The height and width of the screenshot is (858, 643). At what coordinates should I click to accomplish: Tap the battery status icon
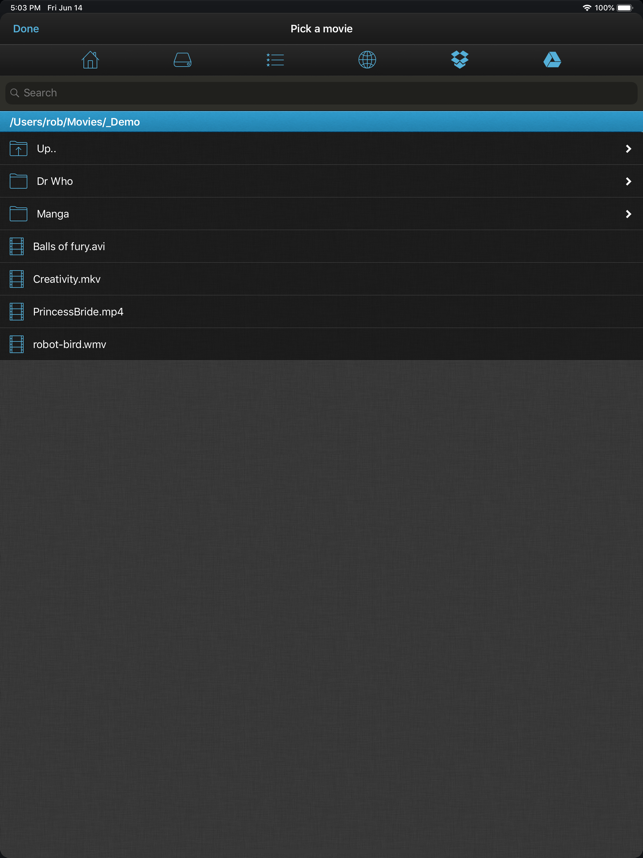click(x=624, y=8)
